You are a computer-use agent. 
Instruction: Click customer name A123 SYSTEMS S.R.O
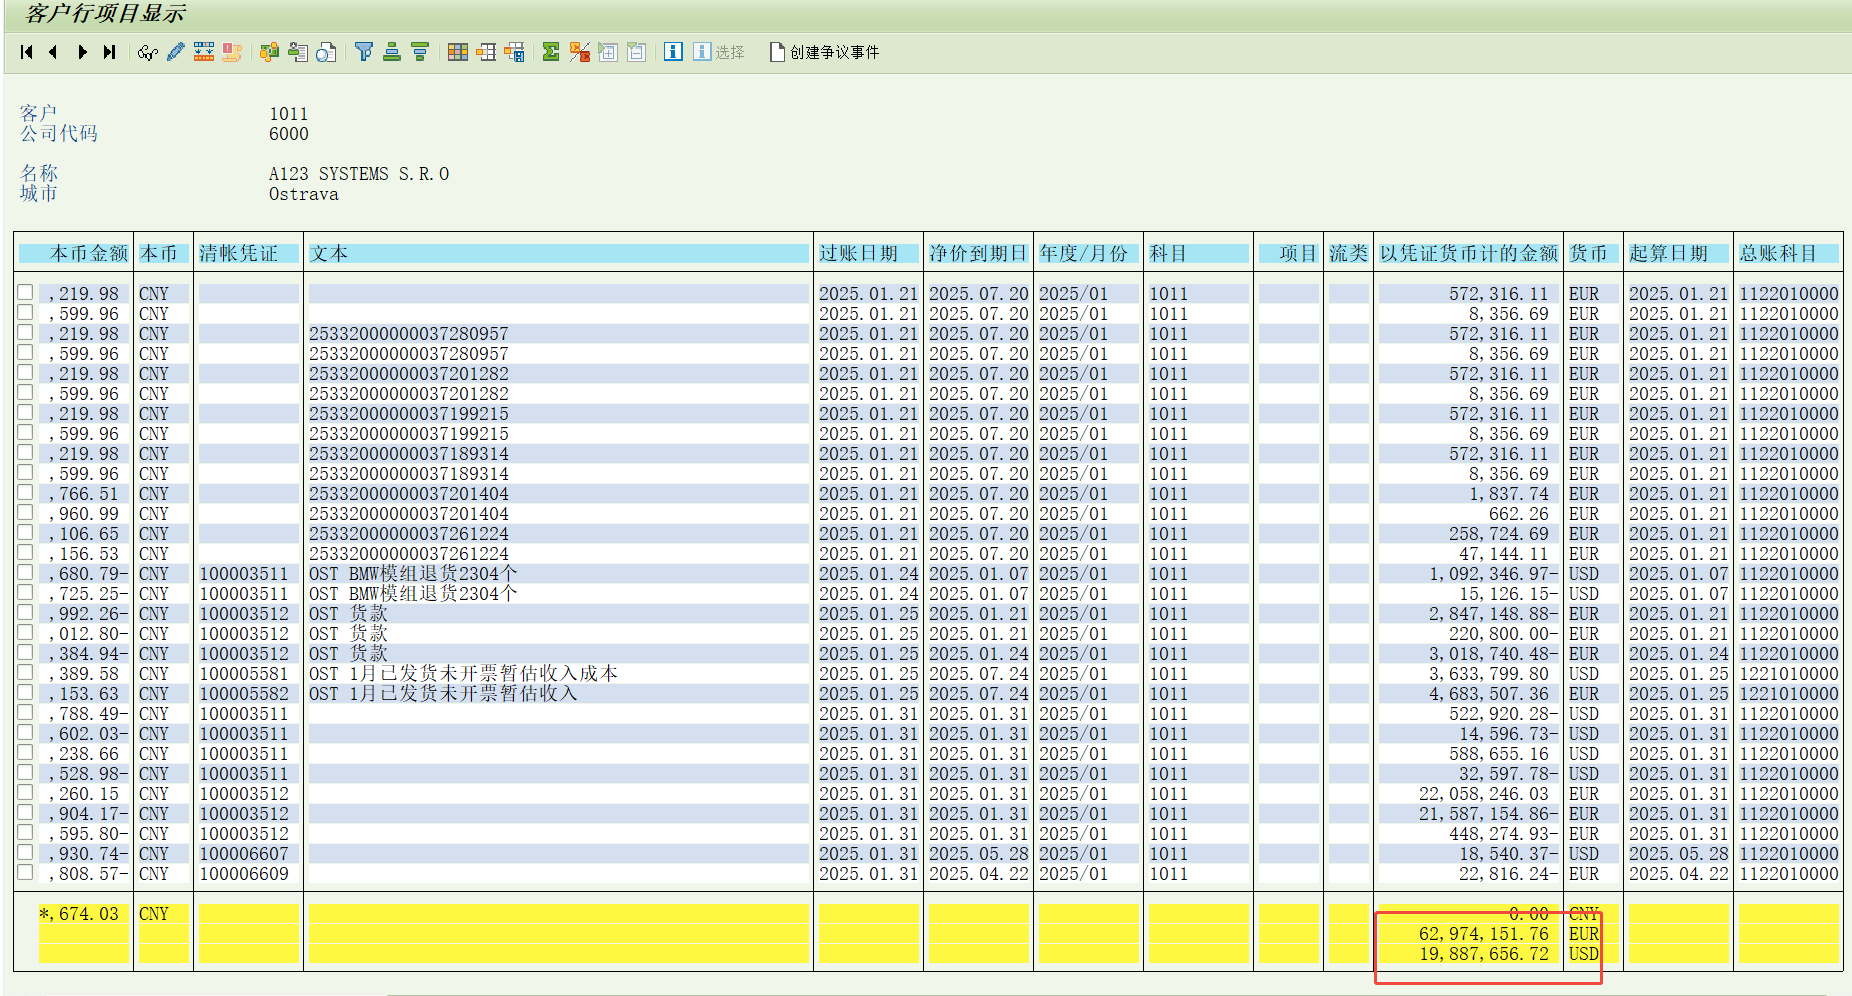click(x=359, y=174)
